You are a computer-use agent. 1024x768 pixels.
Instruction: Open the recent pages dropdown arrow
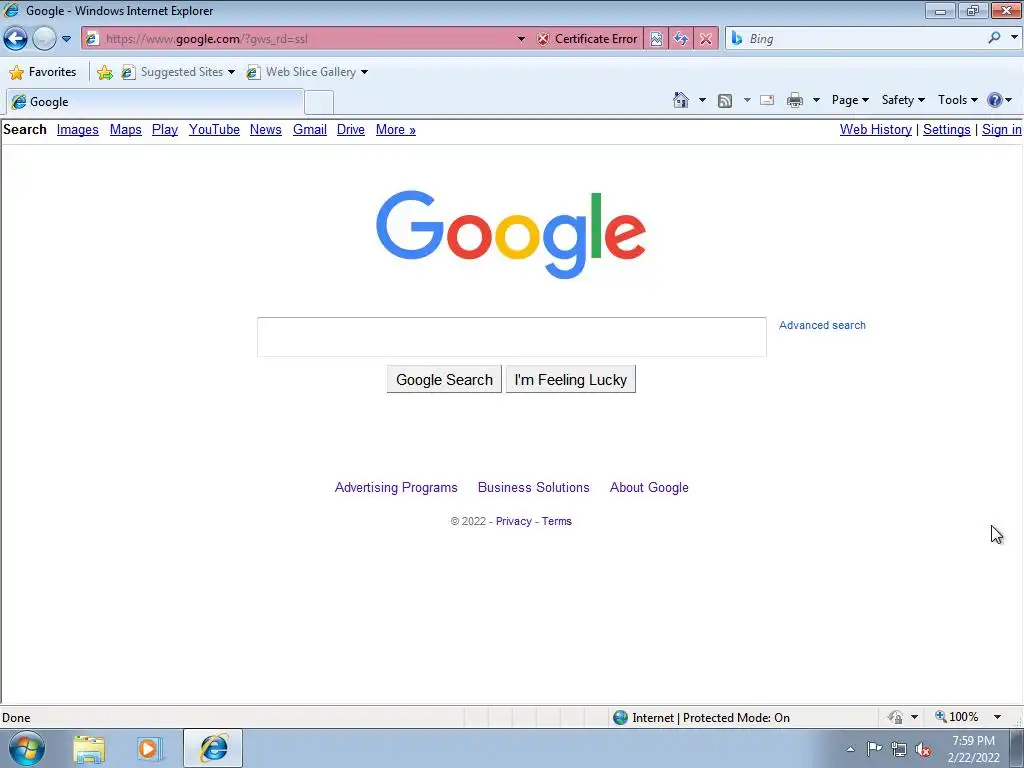click(x=66, y=39)
